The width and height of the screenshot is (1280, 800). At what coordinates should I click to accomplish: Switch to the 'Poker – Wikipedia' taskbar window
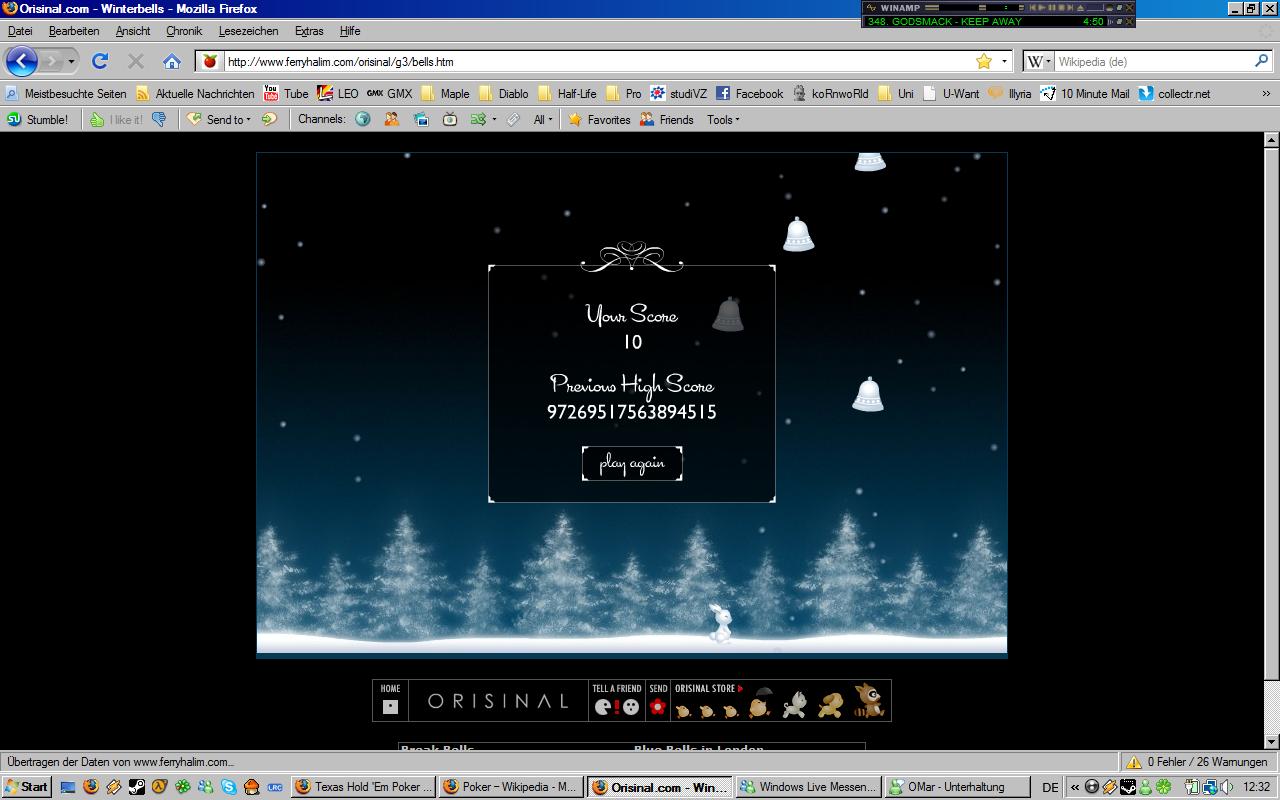pyautogui.click(x=512, y=786)
